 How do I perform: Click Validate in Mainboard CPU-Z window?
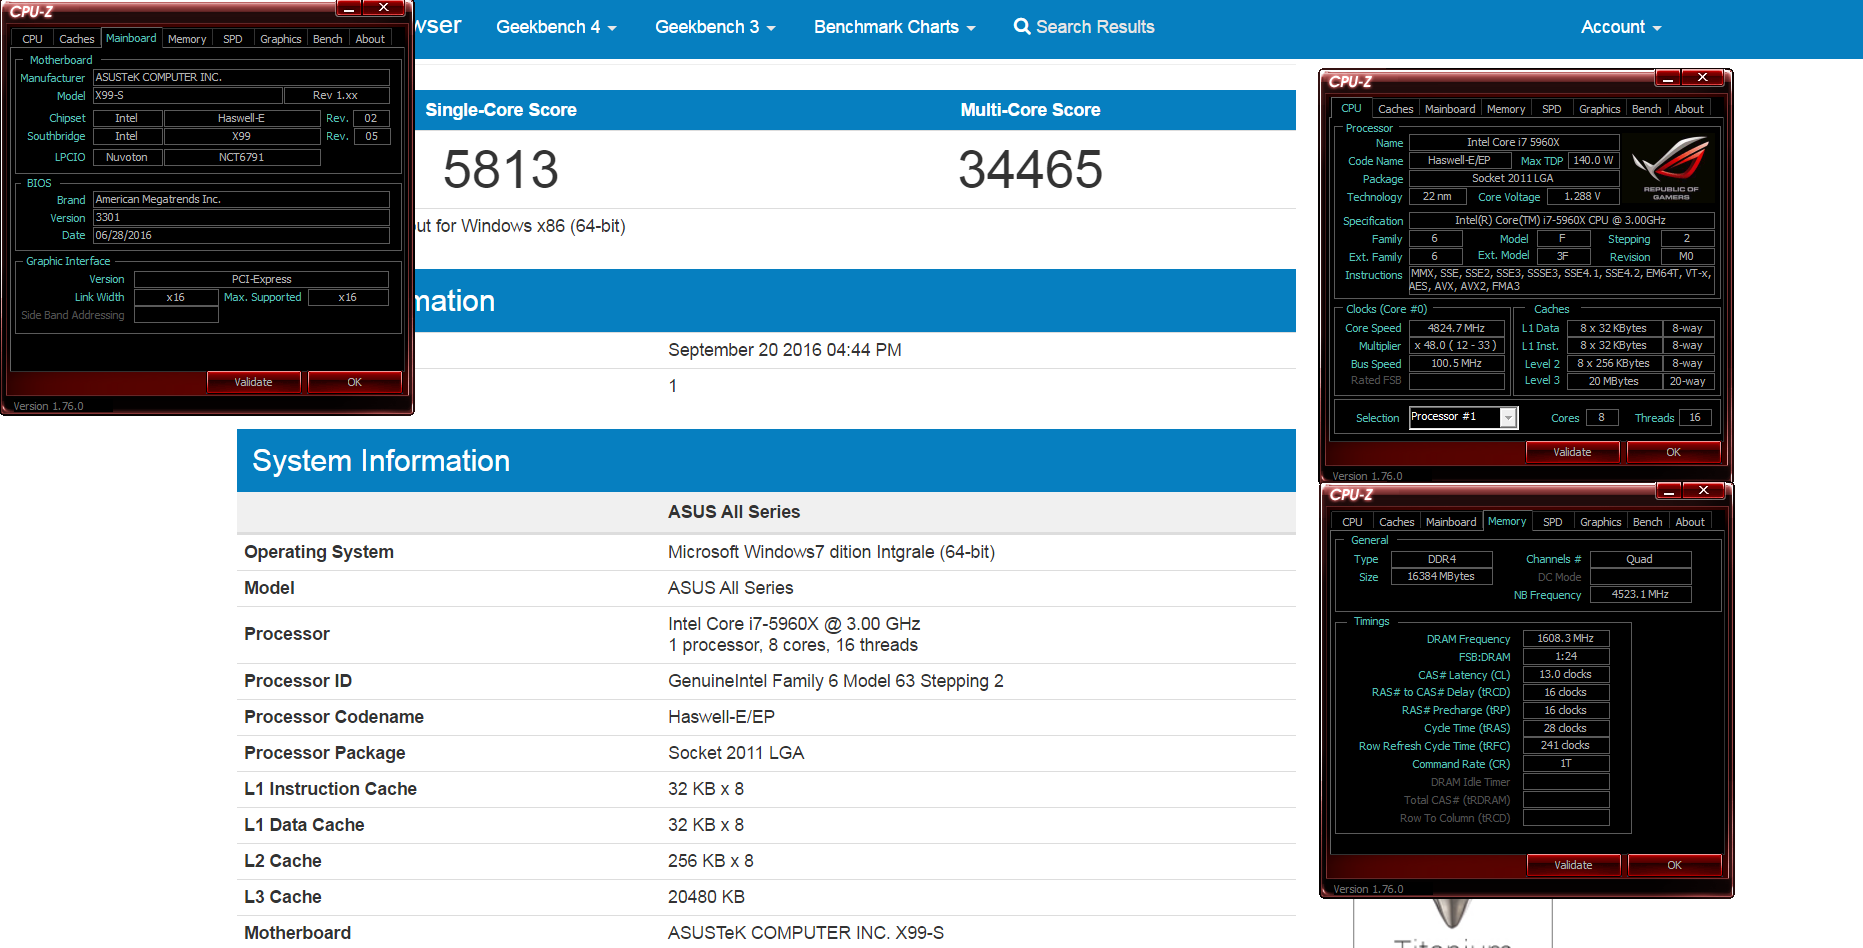point(253,382)
